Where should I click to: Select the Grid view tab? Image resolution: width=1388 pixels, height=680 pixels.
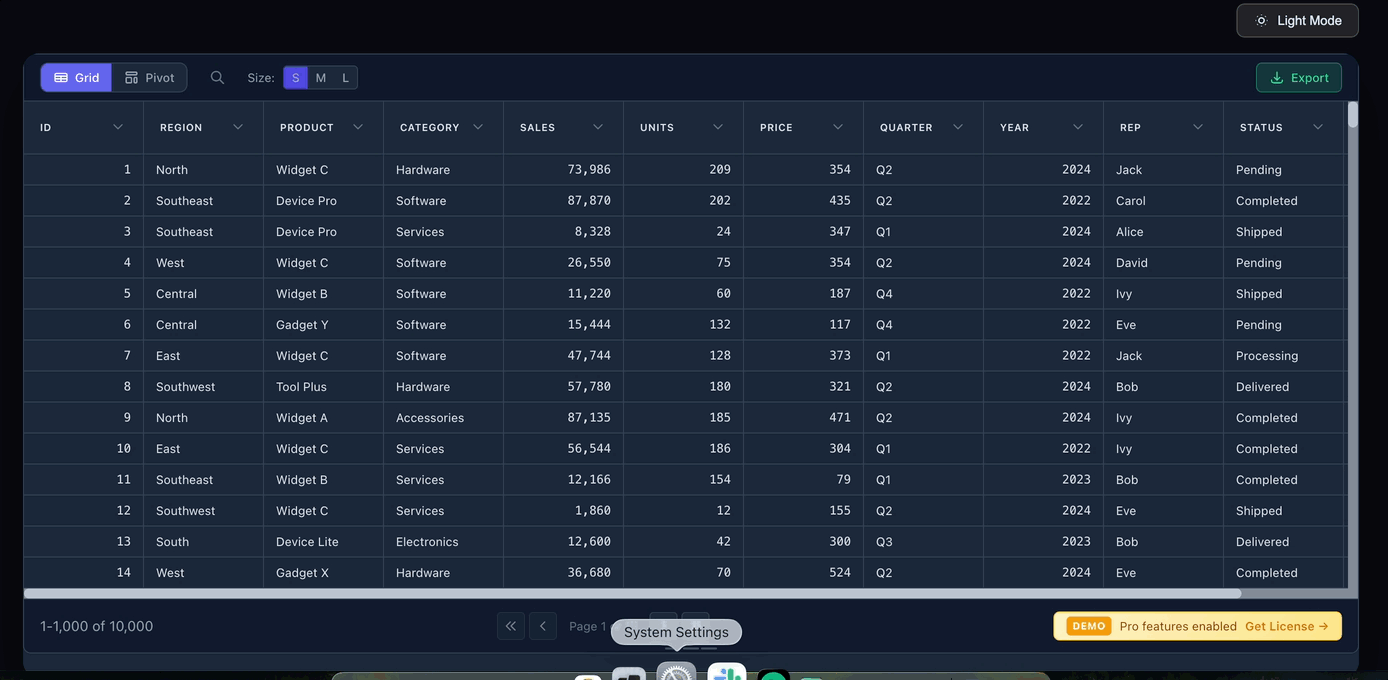pyautogui.click(x=76, y=78)
